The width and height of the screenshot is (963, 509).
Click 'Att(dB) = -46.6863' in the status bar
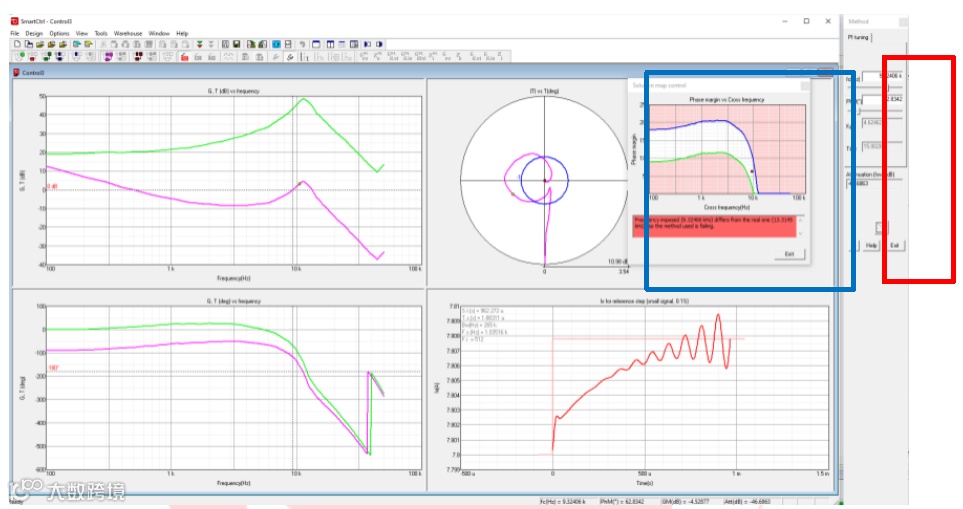click(746, 502)
